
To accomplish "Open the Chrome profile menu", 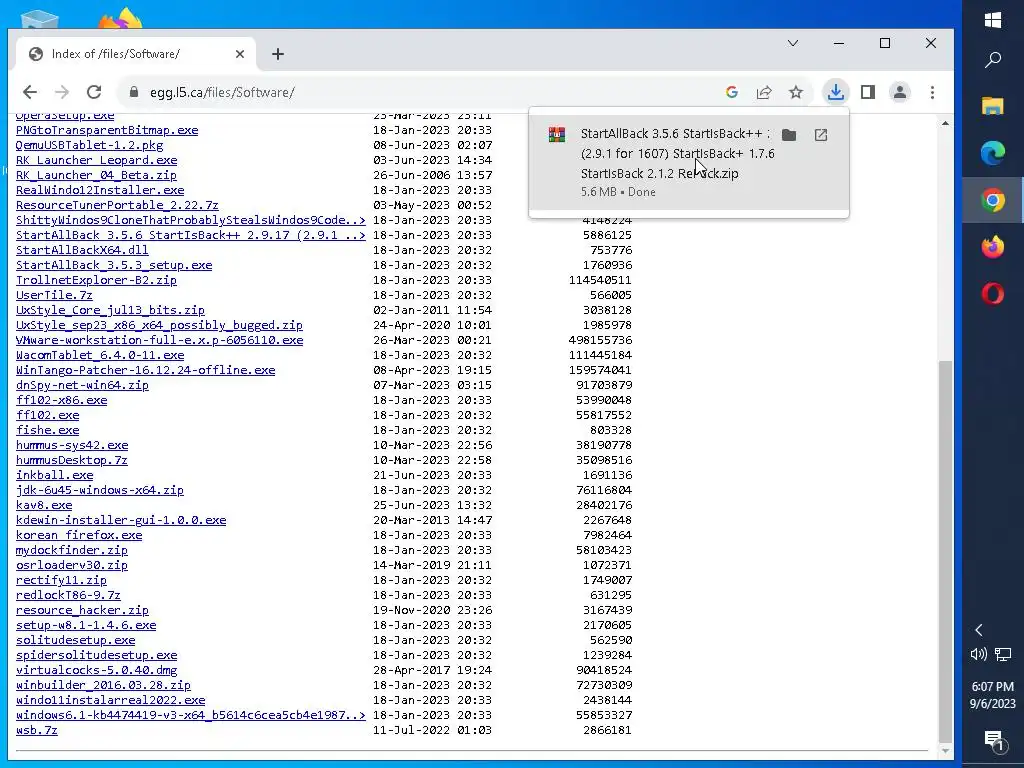I will [899, 92].
